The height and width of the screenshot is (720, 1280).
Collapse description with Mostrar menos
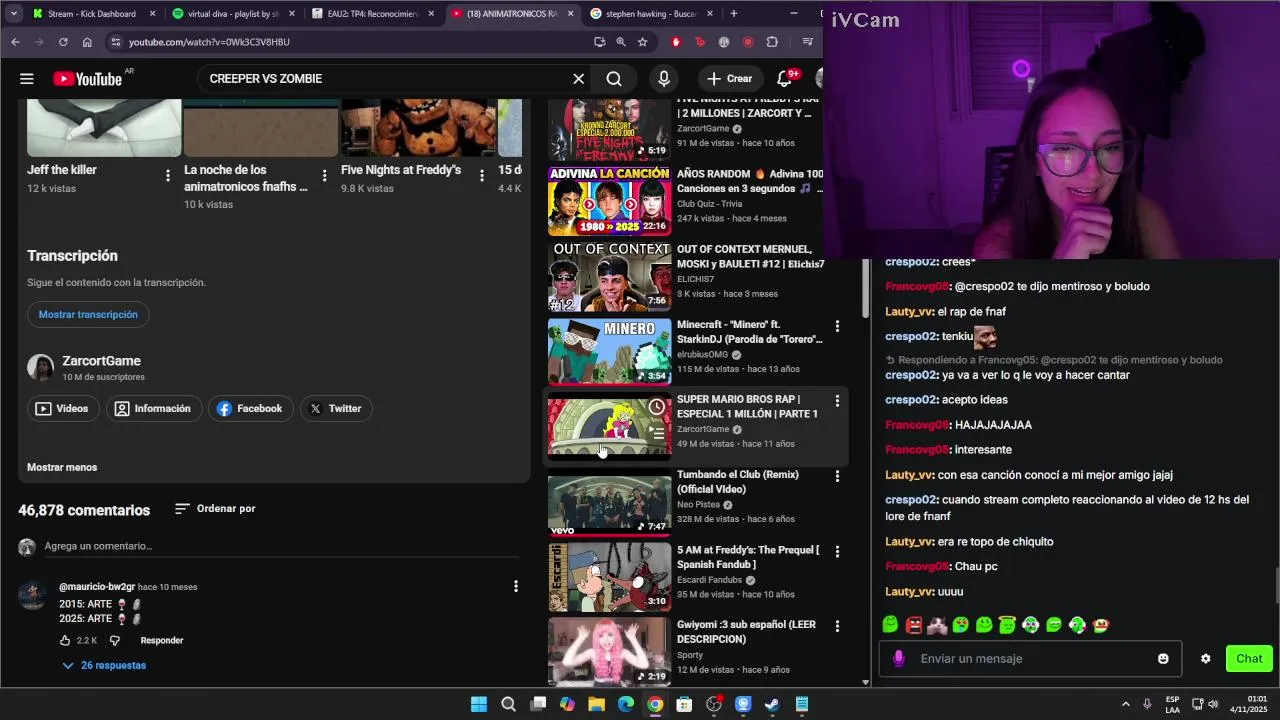click(62, 467)
